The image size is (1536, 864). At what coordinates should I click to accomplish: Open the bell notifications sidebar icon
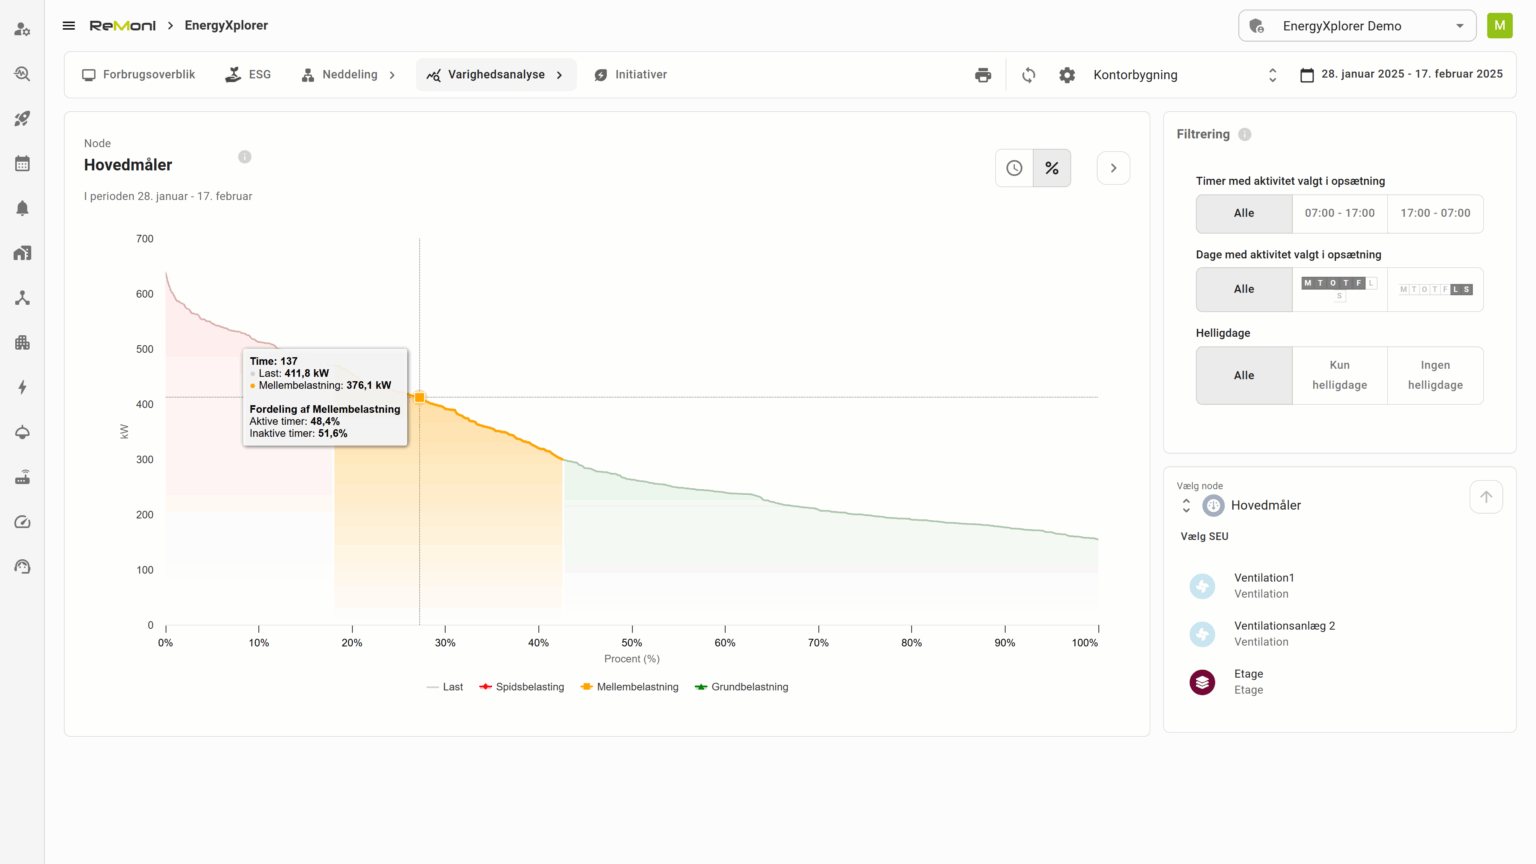(x=22, y=208)
